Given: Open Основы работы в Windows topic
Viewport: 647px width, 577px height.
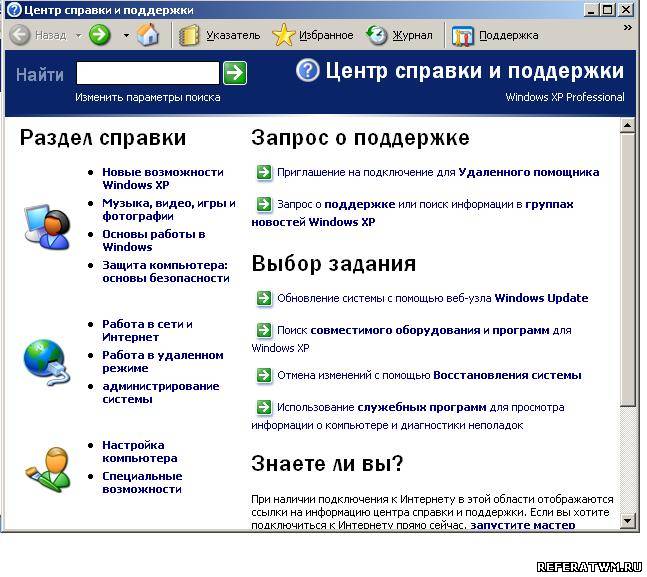Looking at the screenshot, I should coord(153,241).
